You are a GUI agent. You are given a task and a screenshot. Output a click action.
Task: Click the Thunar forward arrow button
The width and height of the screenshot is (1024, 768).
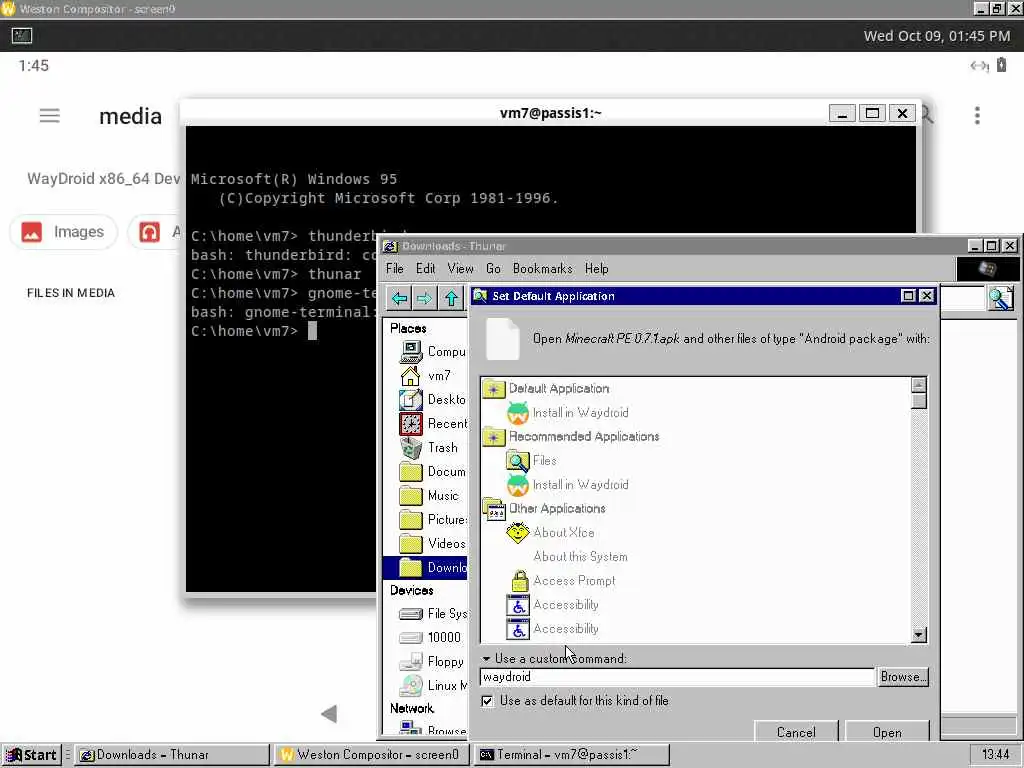(x=424, y=298)
